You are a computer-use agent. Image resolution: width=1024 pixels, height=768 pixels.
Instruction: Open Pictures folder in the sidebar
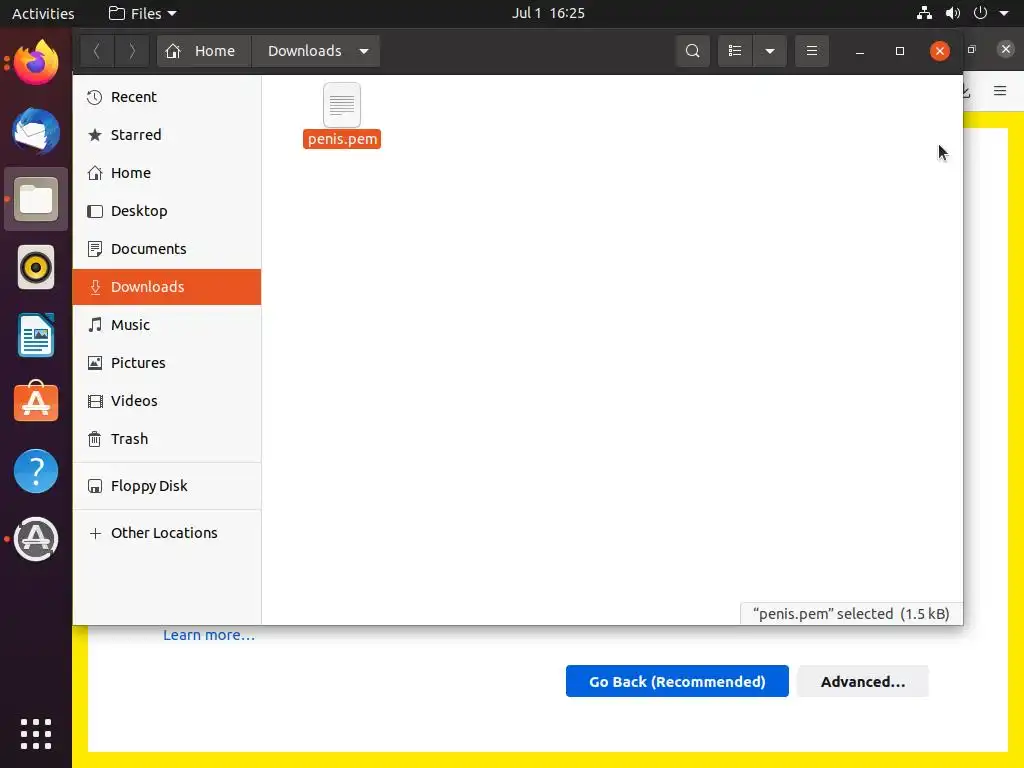(167, 362)
